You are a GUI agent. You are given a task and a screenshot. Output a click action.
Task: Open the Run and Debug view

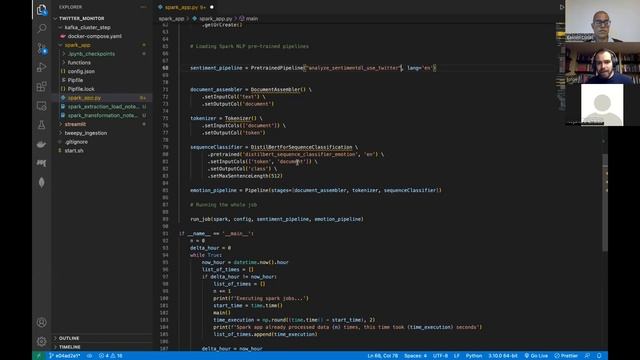(42, 67)
